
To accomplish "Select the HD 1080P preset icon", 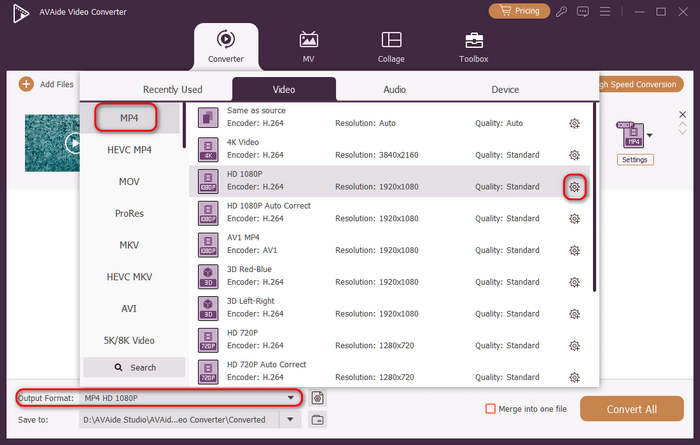I will click(x=208, y=181).
